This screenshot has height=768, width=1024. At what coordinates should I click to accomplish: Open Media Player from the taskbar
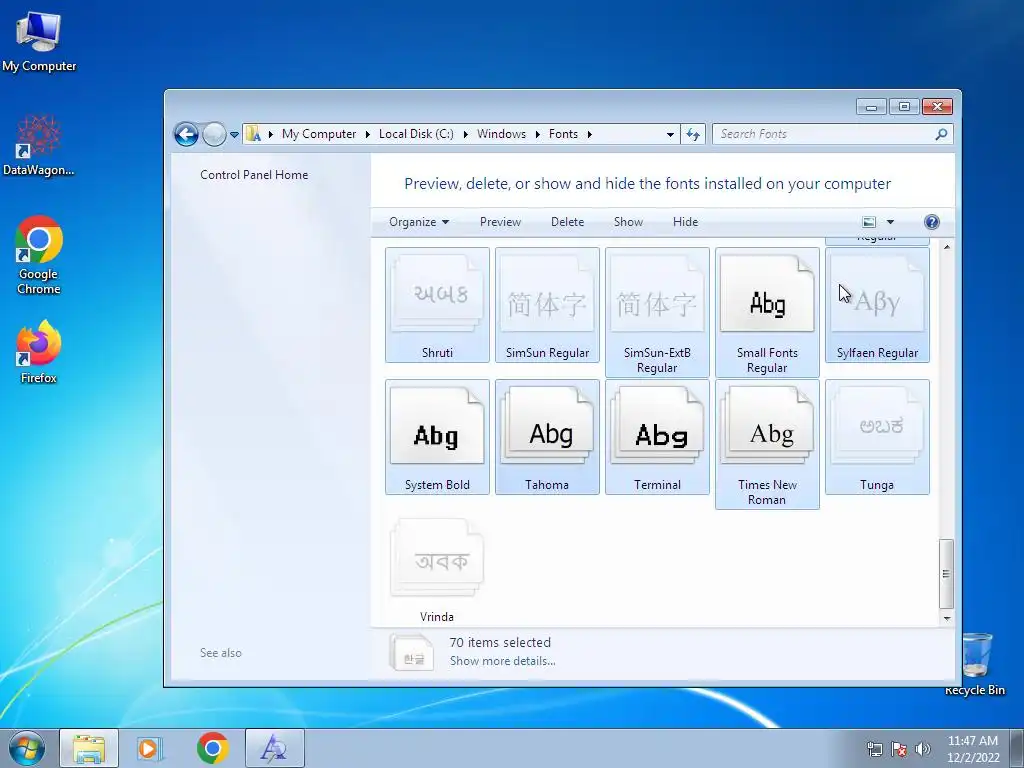click(x=150, y=748)
